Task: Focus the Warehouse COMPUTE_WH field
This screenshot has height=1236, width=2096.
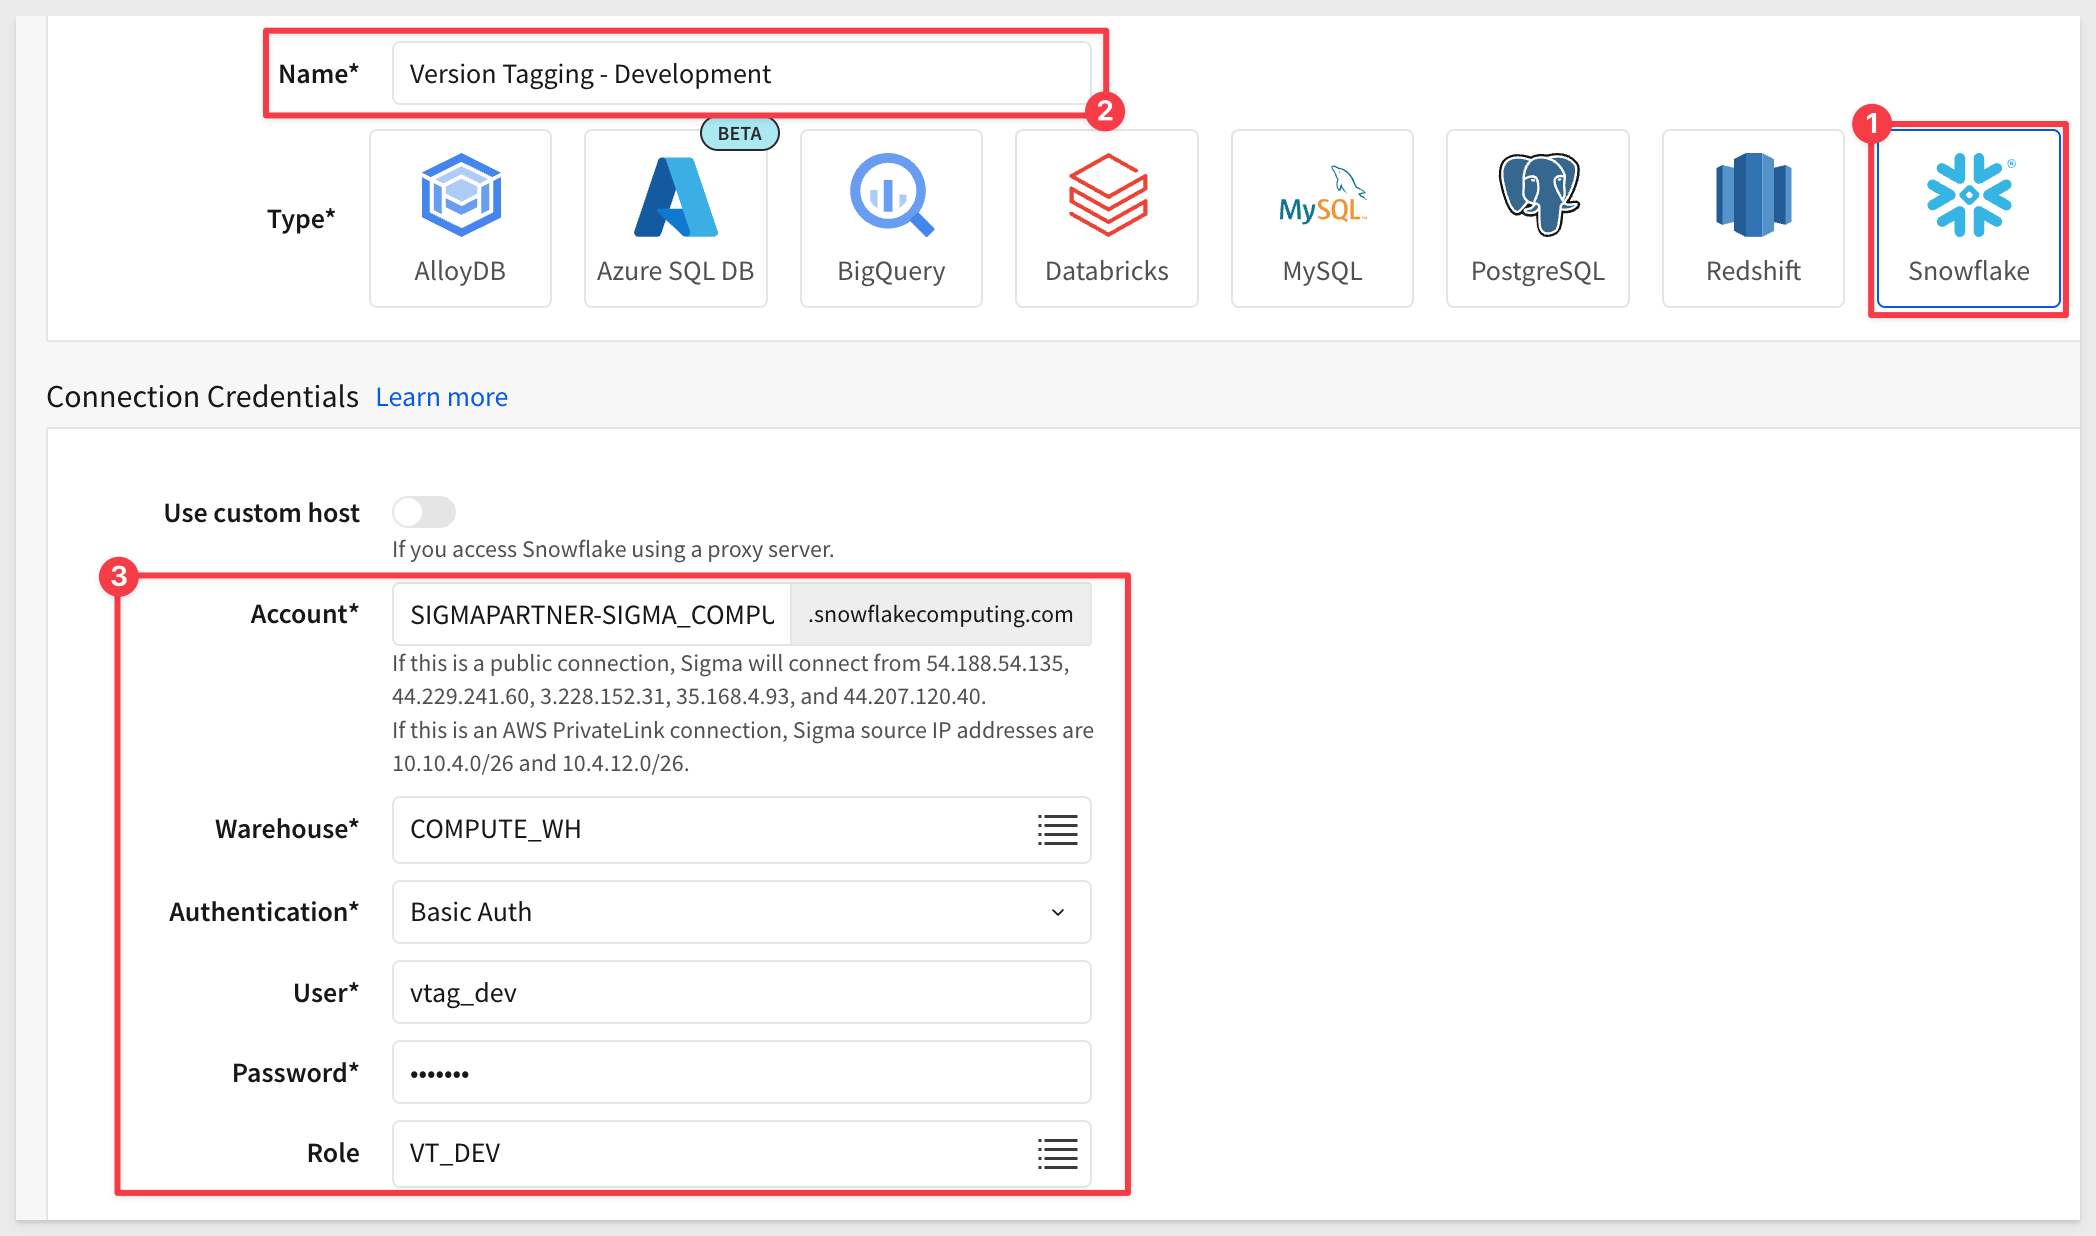Action: (742, 830)
